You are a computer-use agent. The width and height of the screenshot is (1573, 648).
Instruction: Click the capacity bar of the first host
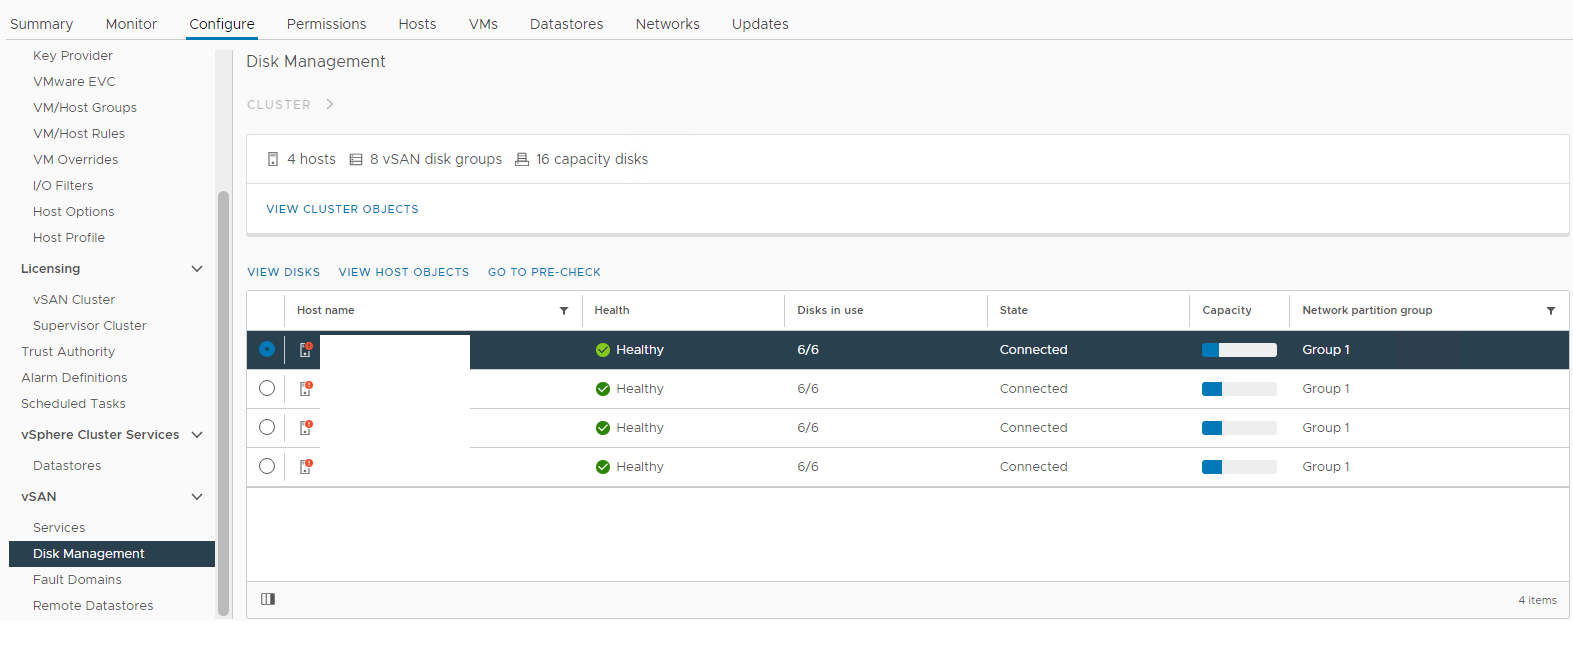pos(1239,350)
